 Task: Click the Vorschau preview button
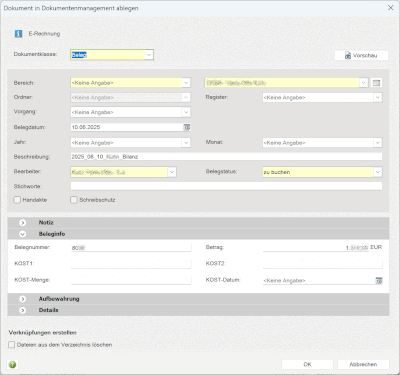coord(361,55)
